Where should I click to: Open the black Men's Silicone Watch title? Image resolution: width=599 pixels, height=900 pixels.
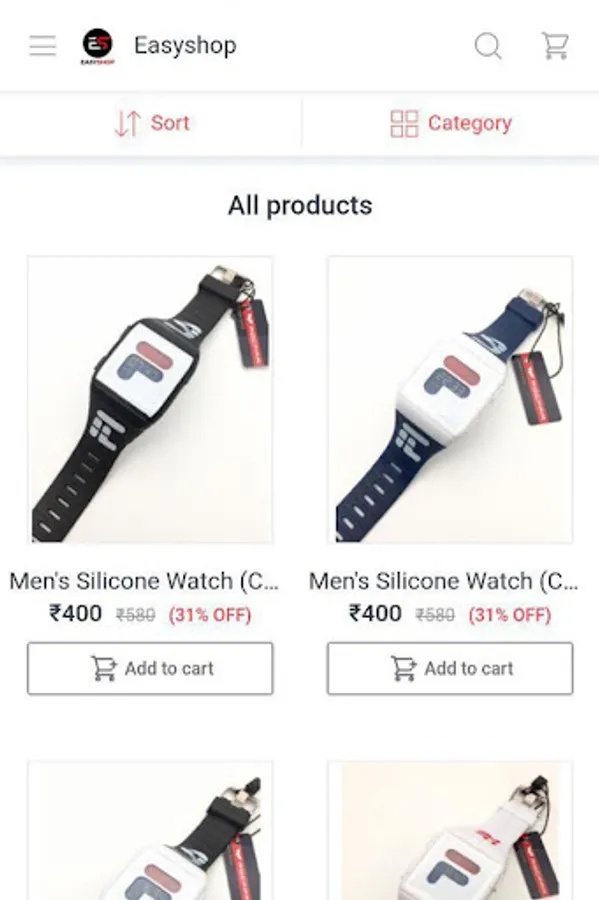(144, 581)
